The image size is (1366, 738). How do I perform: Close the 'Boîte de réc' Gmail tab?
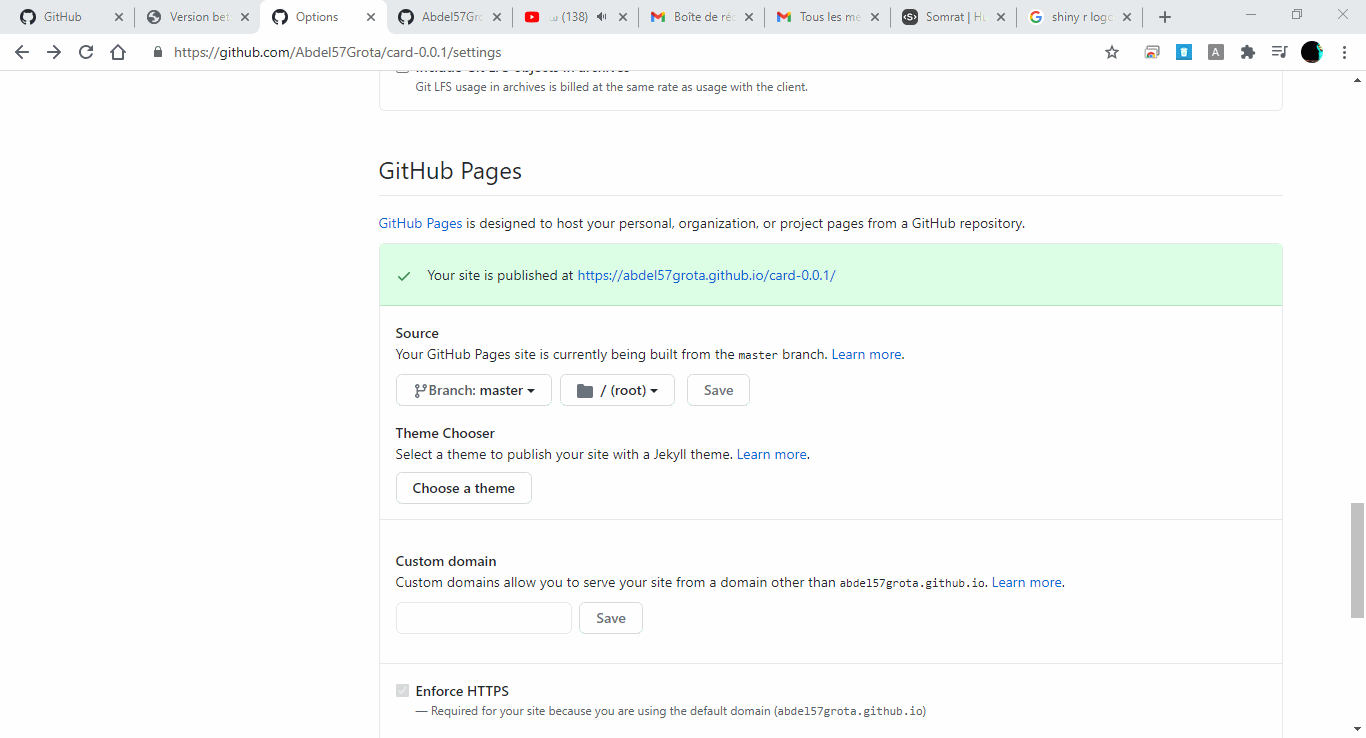pyautogui.click(x=749, y=17)
